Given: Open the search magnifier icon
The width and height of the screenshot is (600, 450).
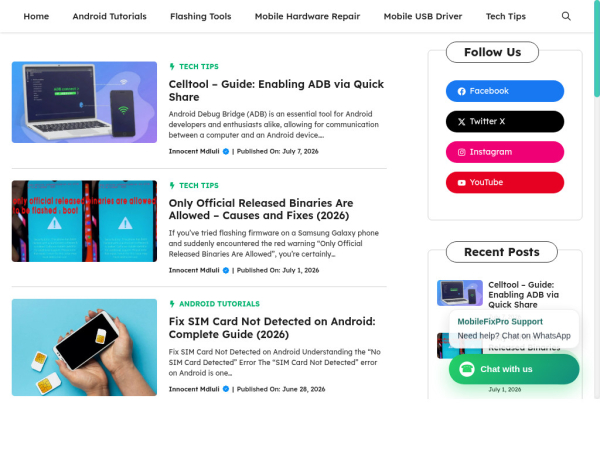Looking at the screenshot, I should pyautogui.click(x=566, y=16).
